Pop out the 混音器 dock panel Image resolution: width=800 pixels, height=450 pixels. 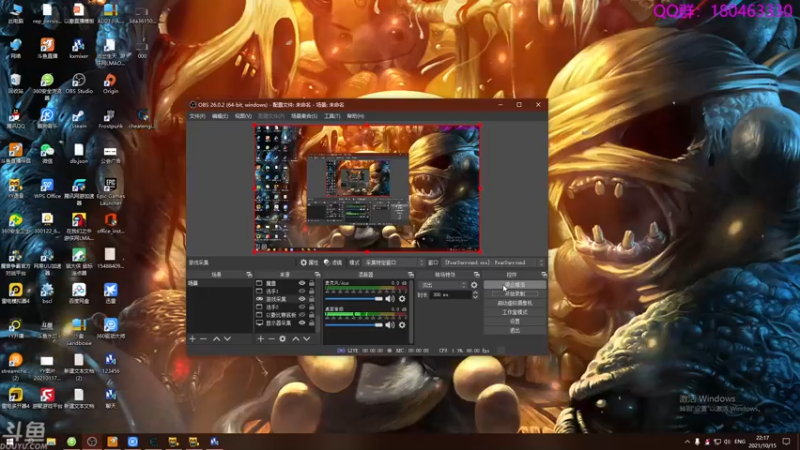click(411, 274)
